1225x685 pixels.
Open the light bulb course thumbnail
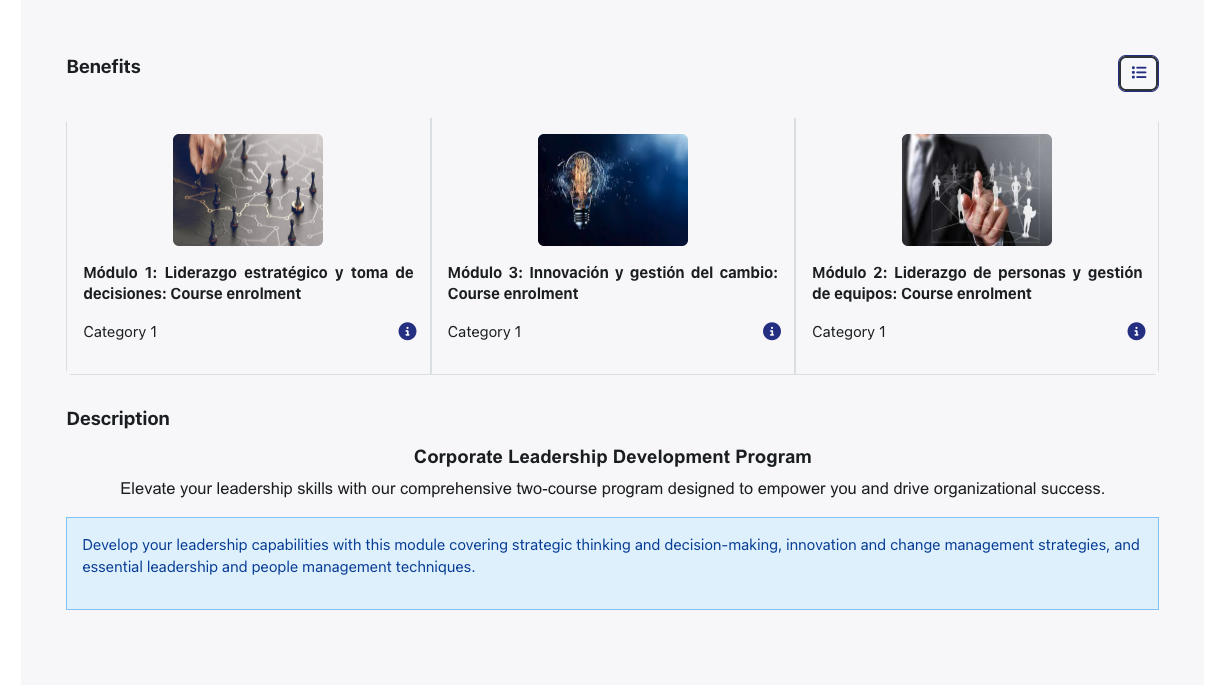(613, 190)
